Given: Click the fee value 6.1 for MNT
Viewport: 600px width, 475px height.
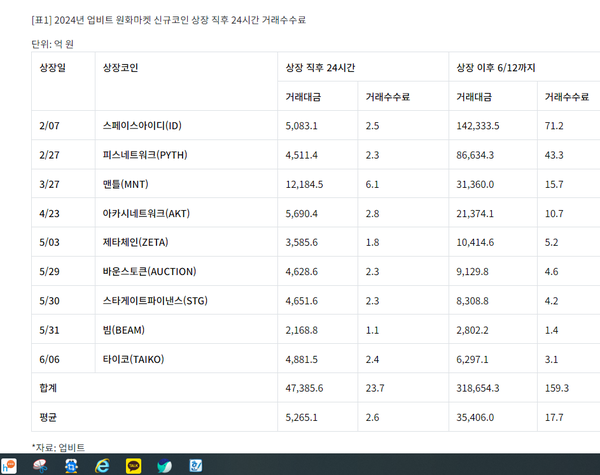Looking at the screenshot, I should pos(372,184).
